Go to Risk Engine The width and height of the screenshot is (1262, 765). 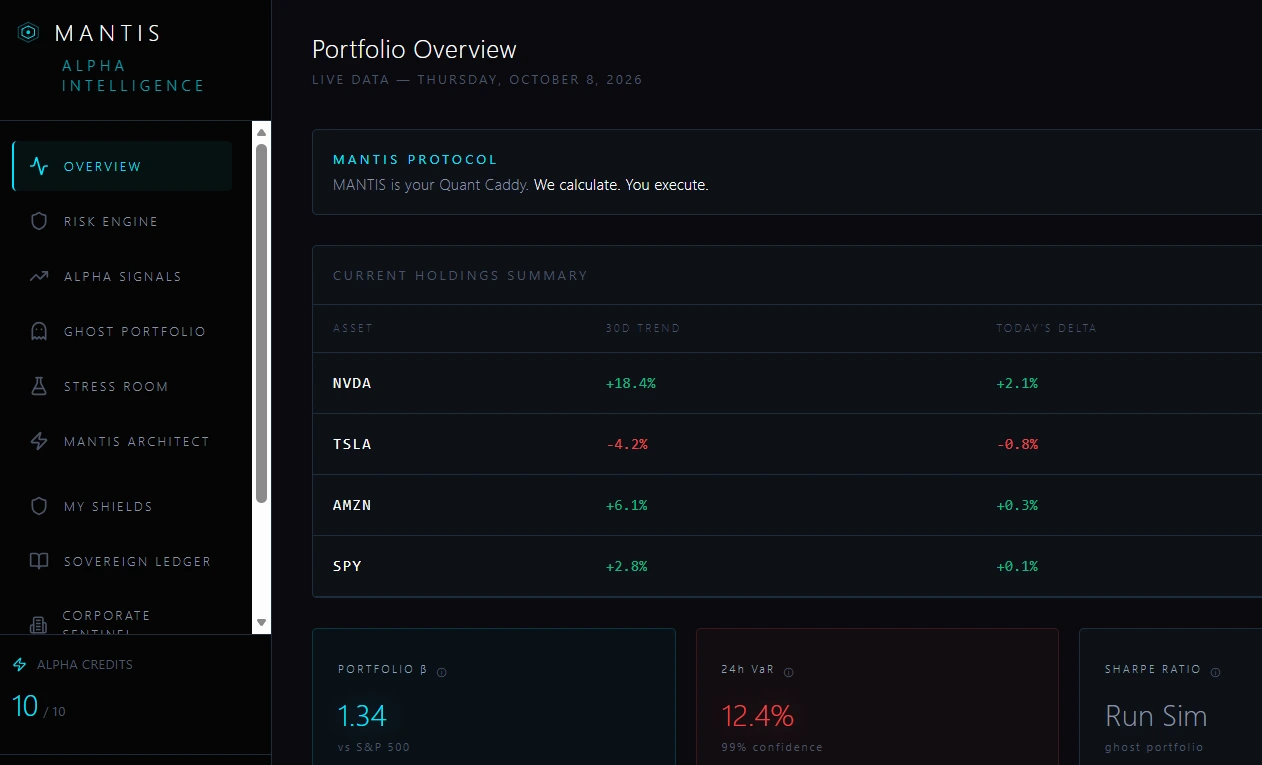122,221
